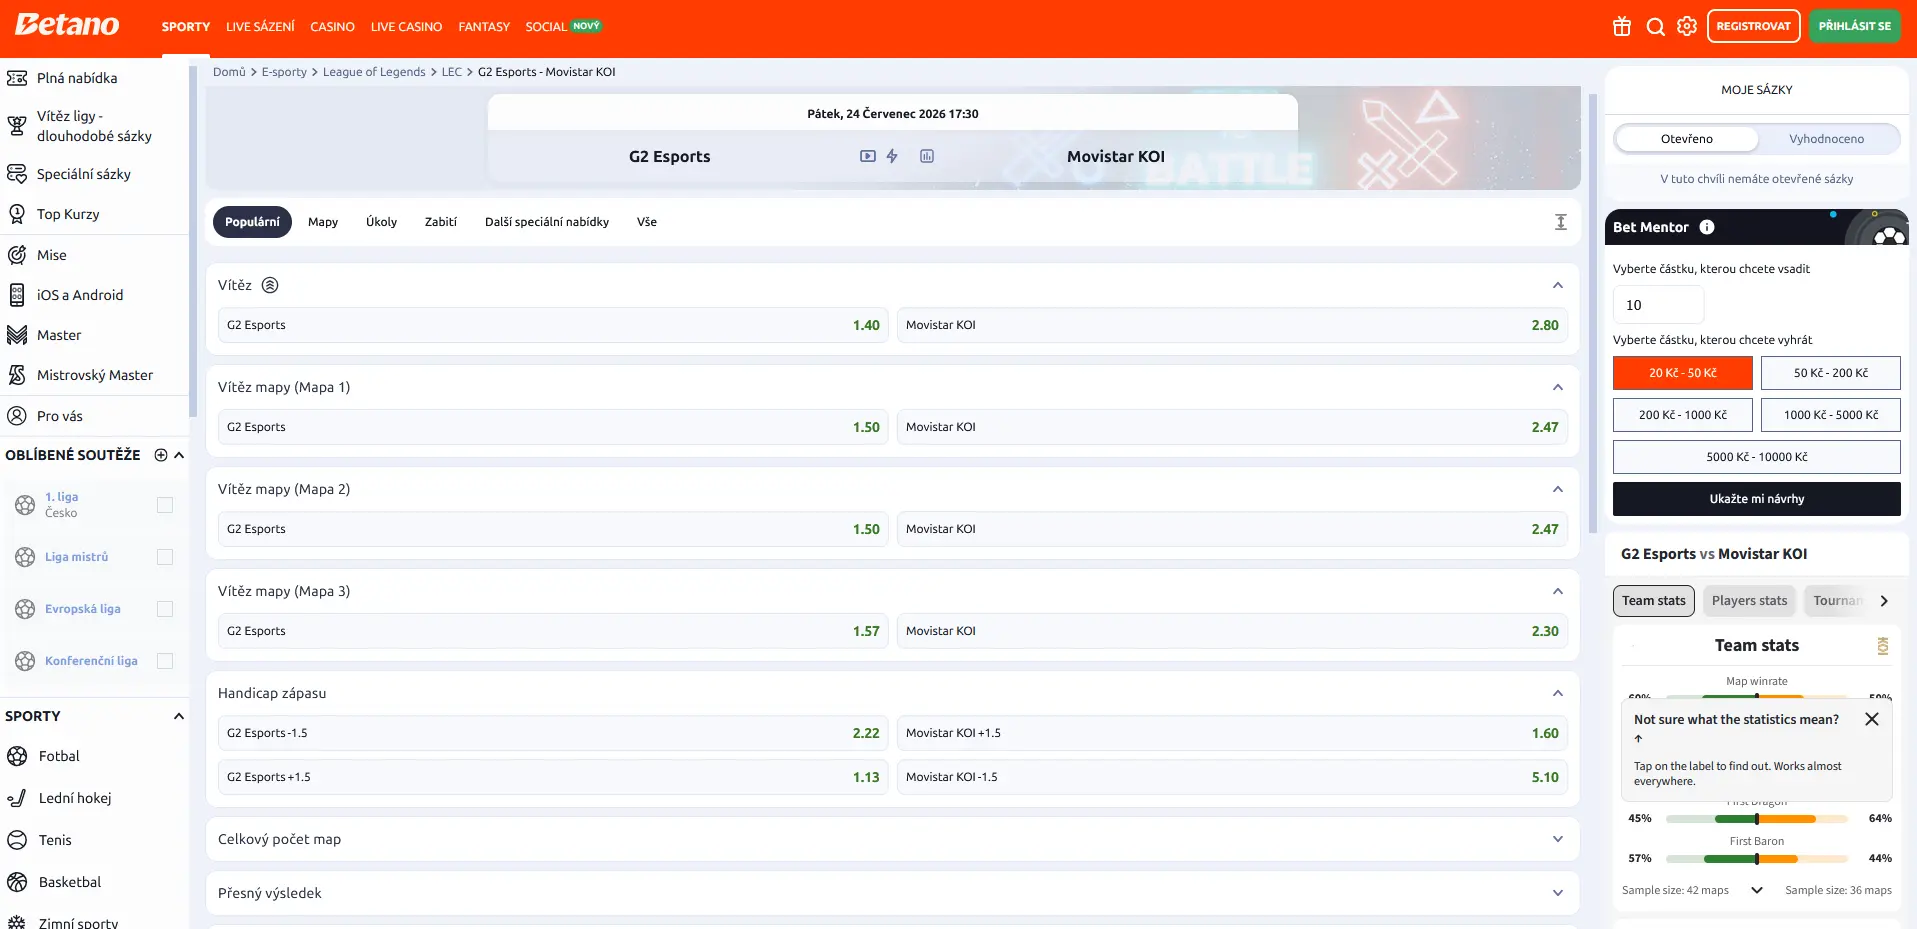
Task: Open the sample size 42 maps dropdown
Action: [1757, 890]
